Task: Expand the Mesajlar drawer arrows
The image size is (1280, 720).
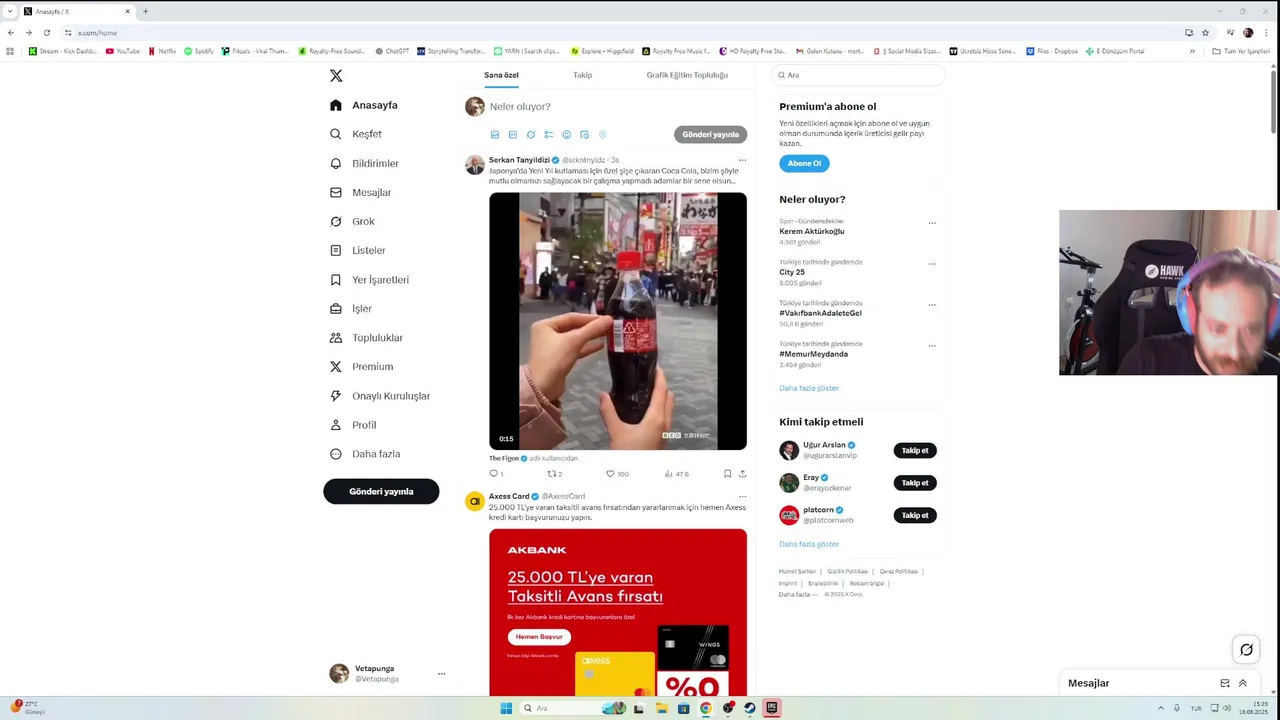Action: click(x=1243, y=684)
